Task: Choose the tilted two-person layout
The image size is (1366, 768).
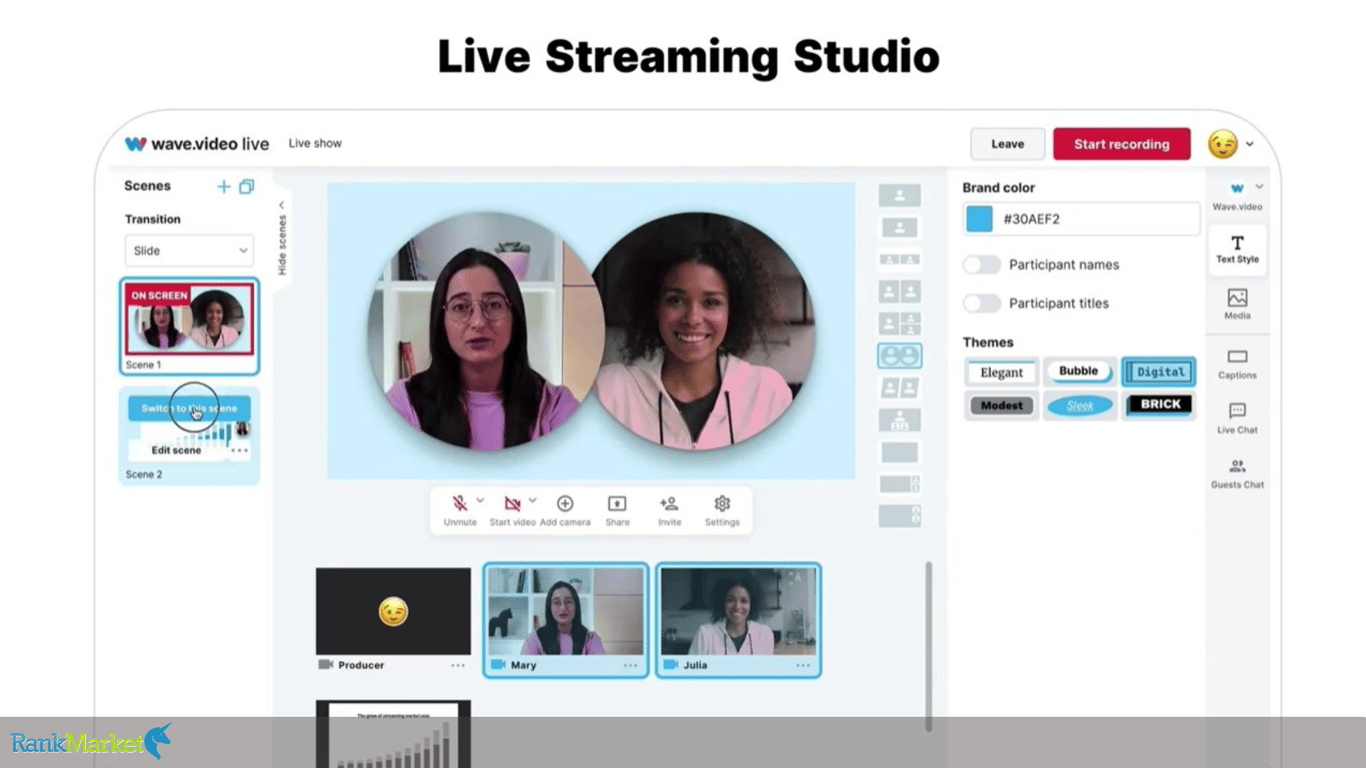Action: pyautogui.click(x=900, y=387)
